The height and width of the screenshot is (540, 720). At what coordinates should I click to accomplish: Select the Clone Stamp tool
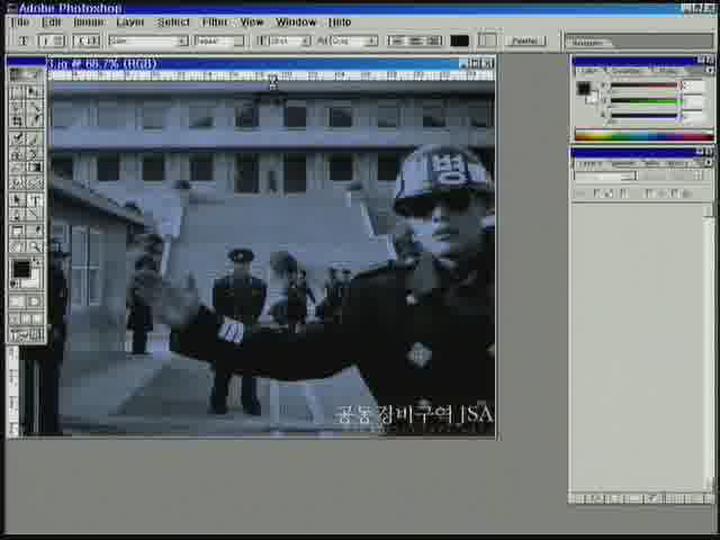point(17,153)
